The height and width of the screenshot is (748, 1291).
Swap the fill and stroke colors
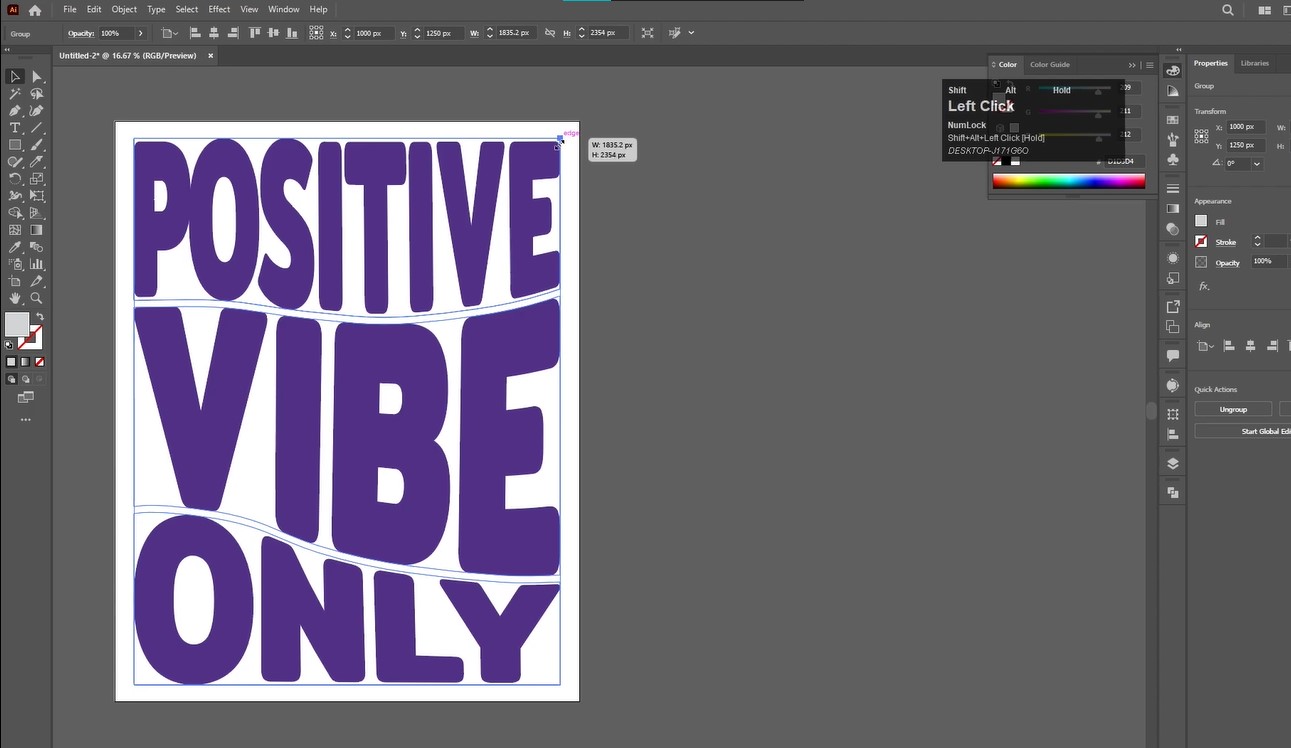[x=40, y=316]
